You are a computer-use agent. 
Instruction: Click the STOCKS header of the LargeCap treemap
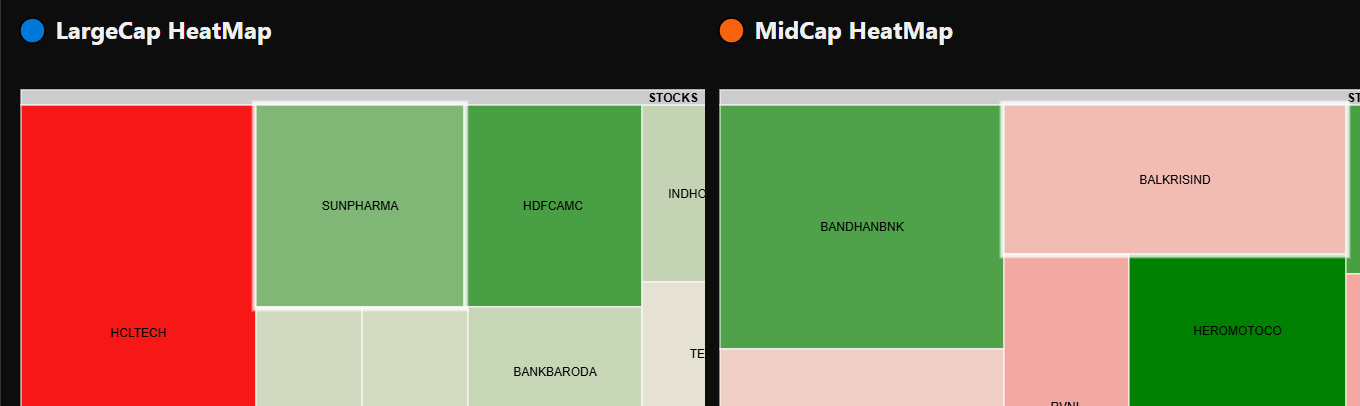[673, 98]
